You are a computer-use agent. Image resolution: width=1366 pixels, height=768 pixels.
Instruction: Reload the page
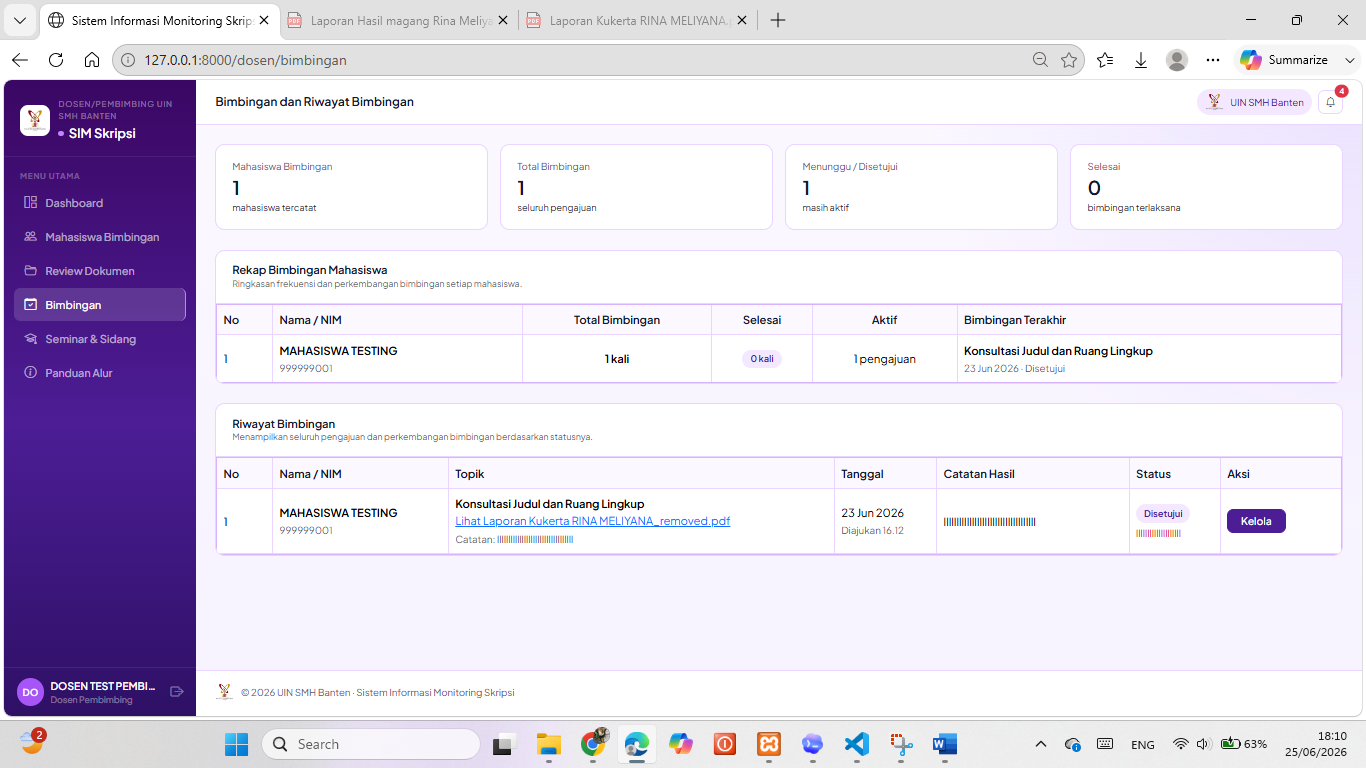point(56,60)
